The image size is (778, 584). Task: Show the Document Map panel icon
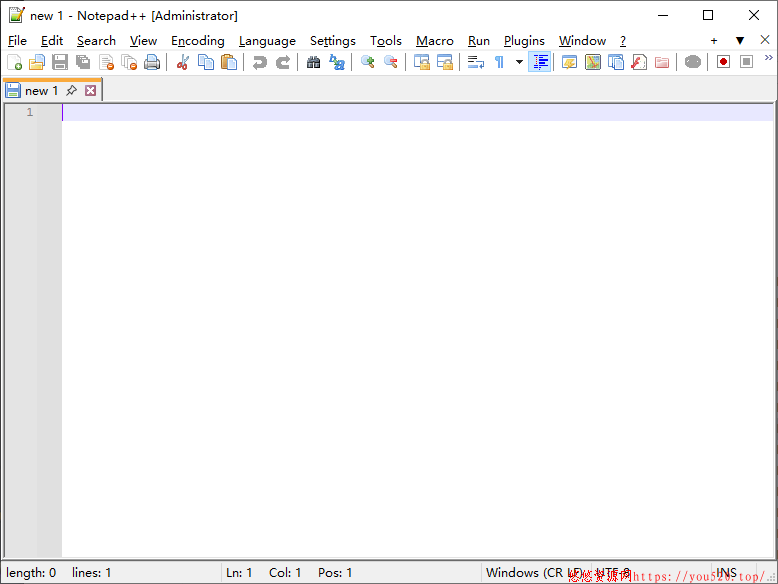pyautogui.click(x=592, y=63)
